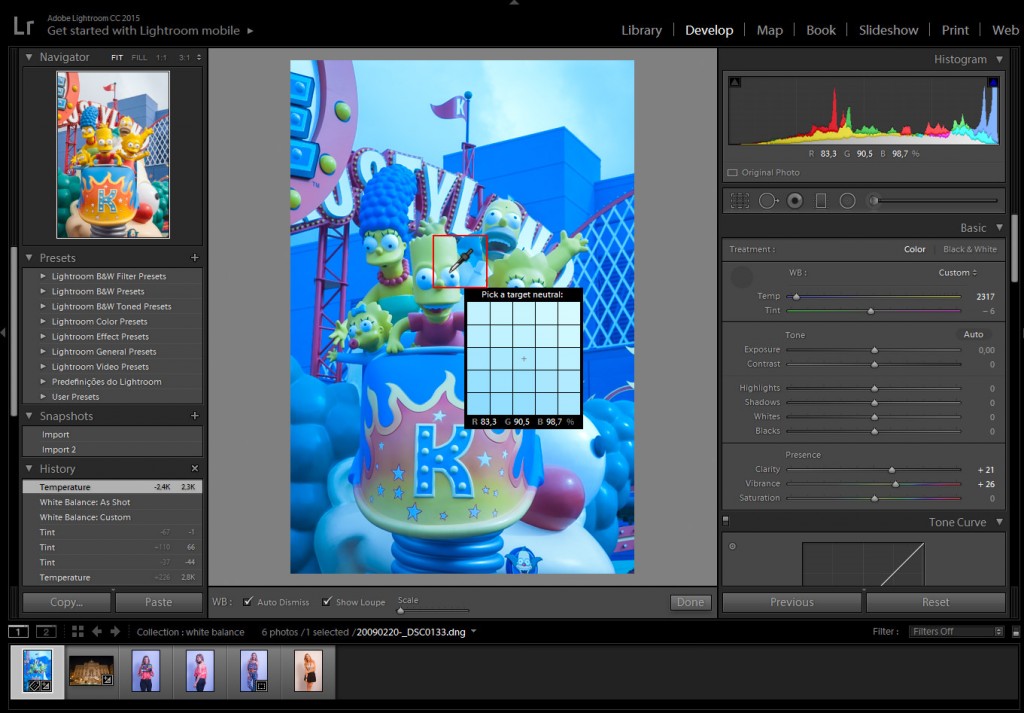Switch to the Book module

(820, 30)
